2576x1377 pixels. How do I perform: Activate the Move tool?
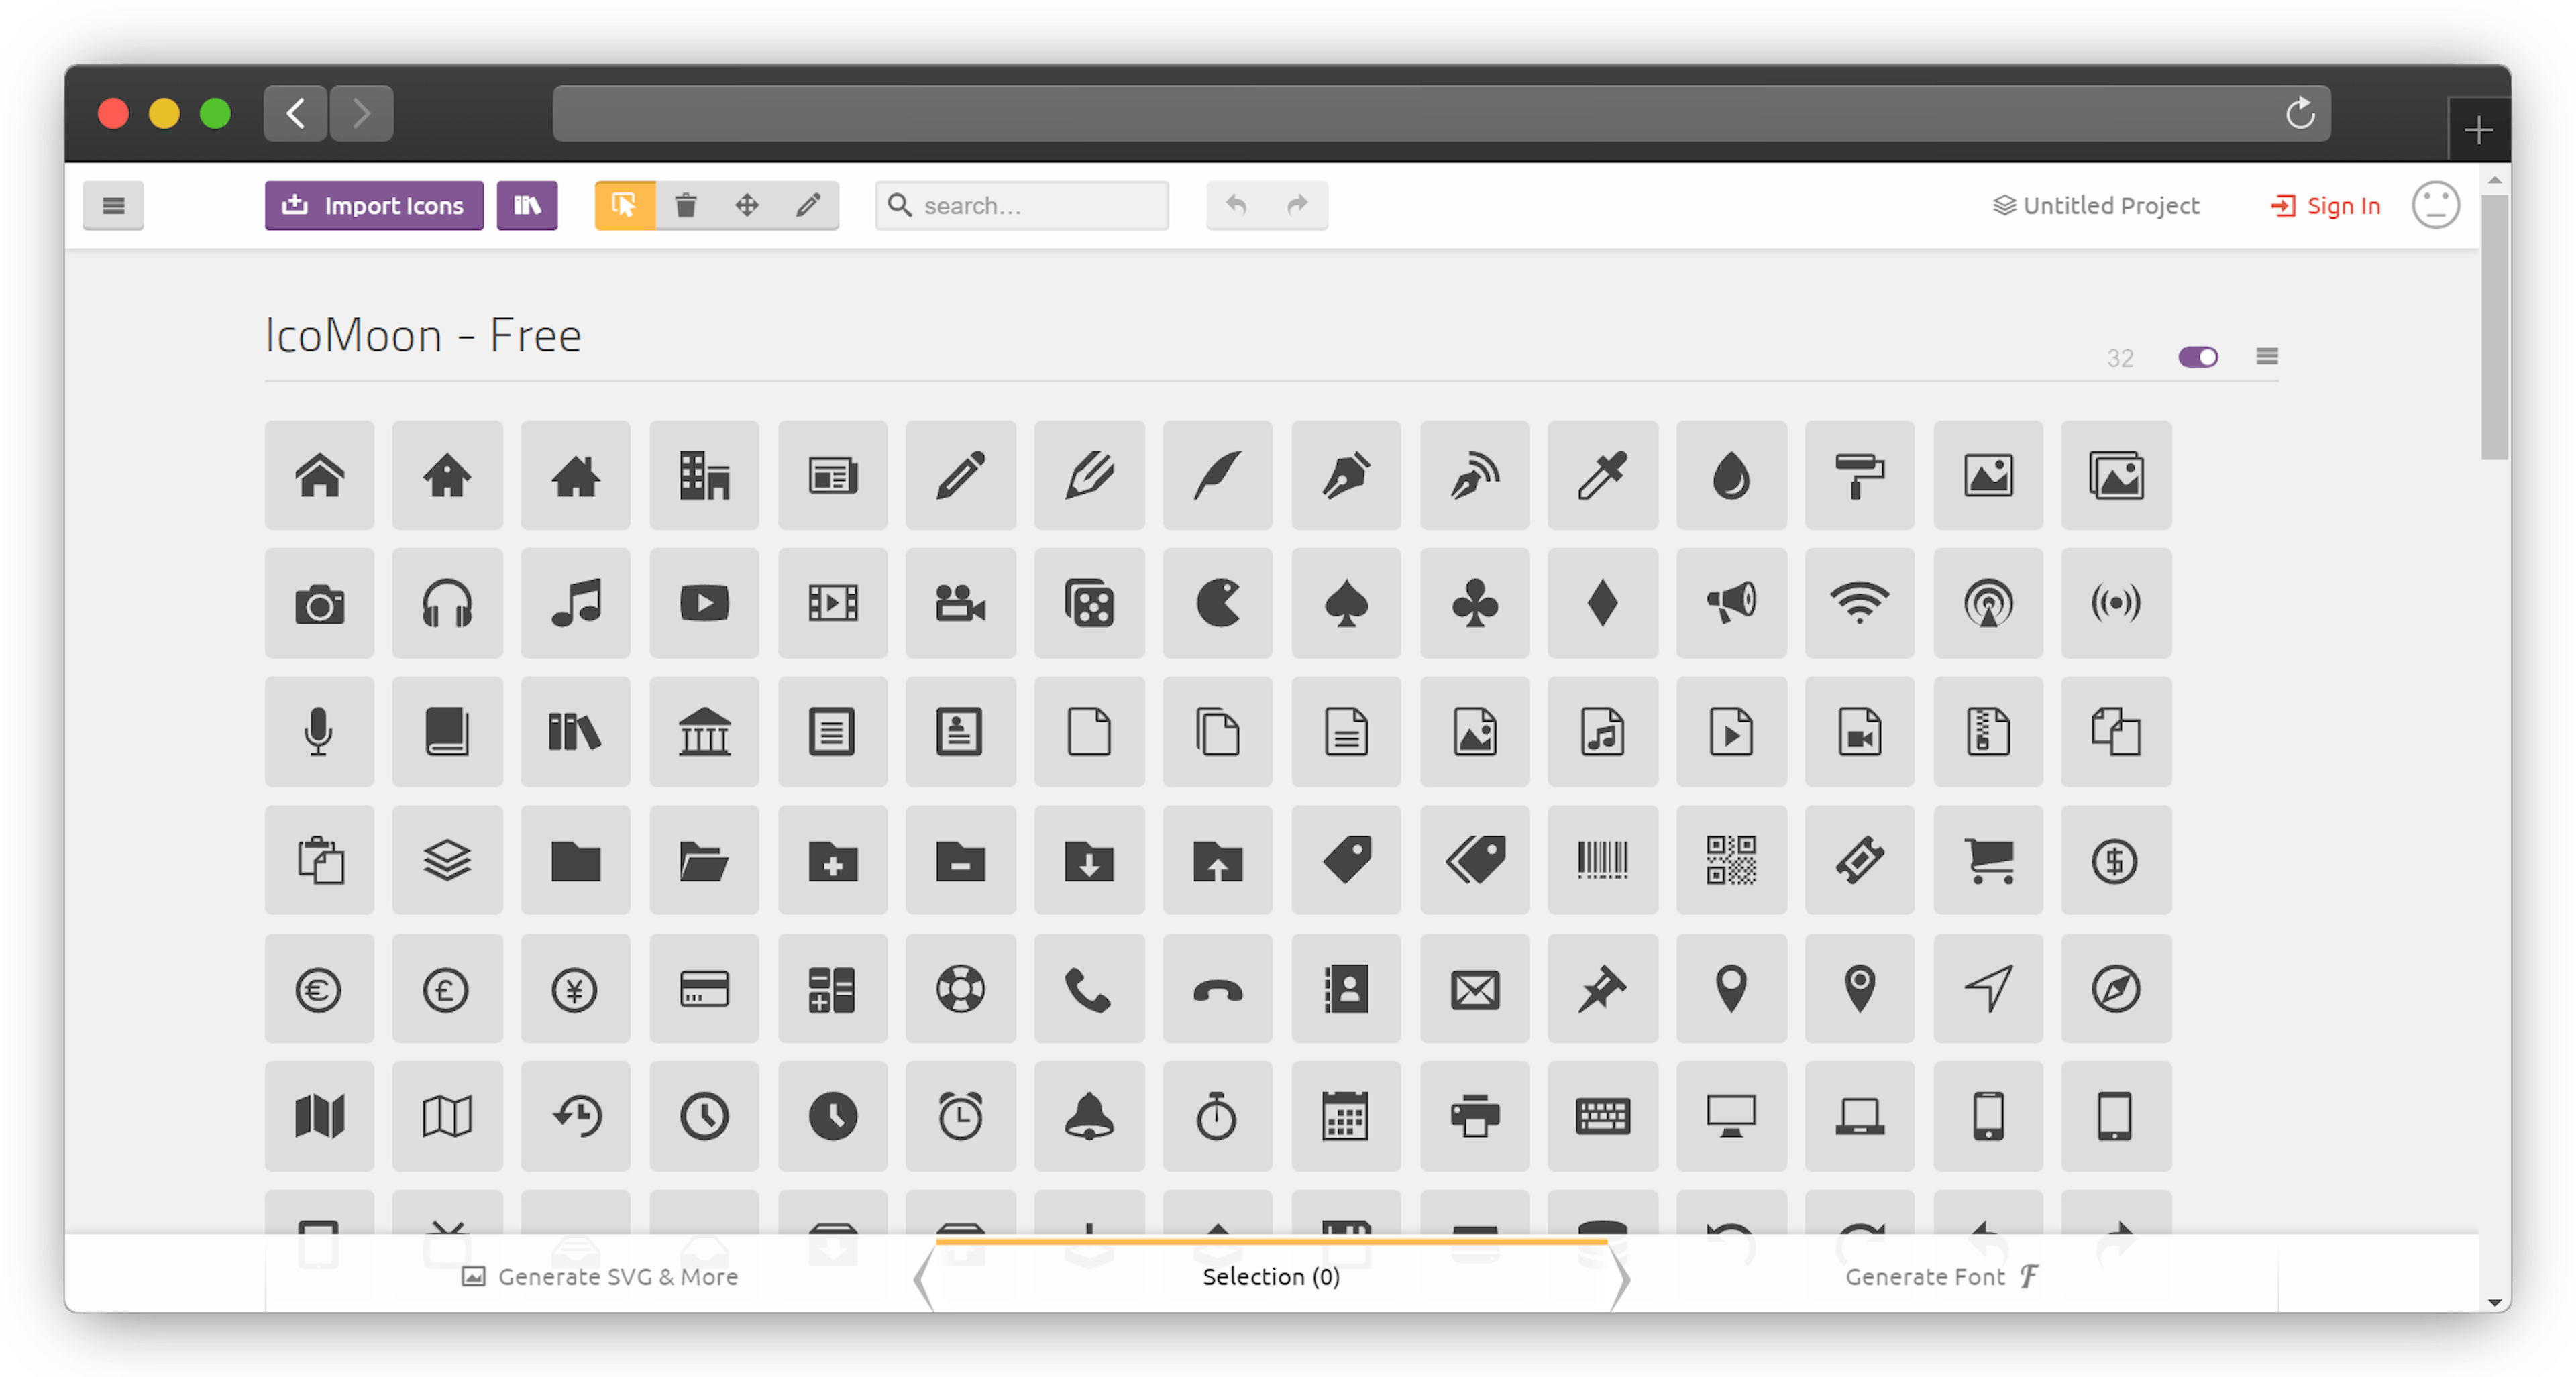pos(747,205)
